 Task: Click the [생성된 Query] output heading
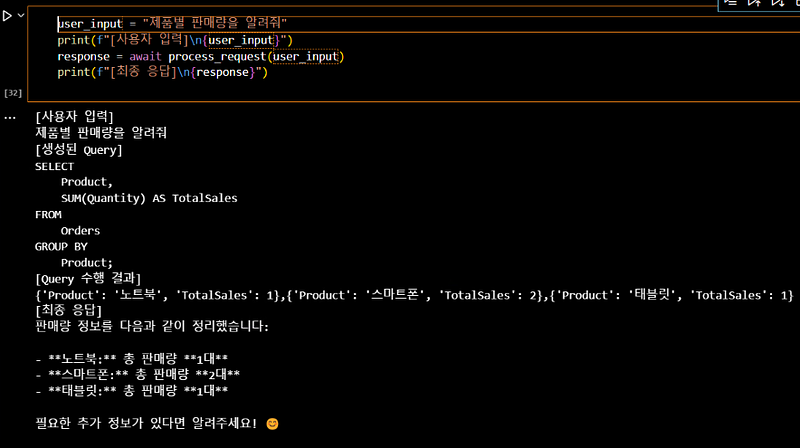click(x=79, y=150)
